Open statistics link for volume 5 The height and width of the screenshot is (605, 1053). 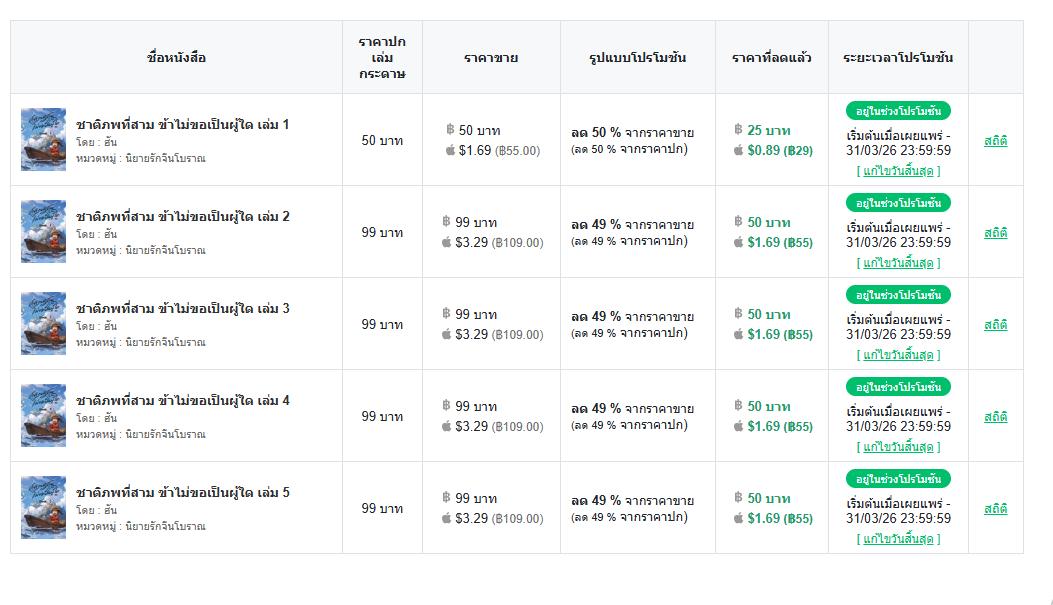click(995, 508)
